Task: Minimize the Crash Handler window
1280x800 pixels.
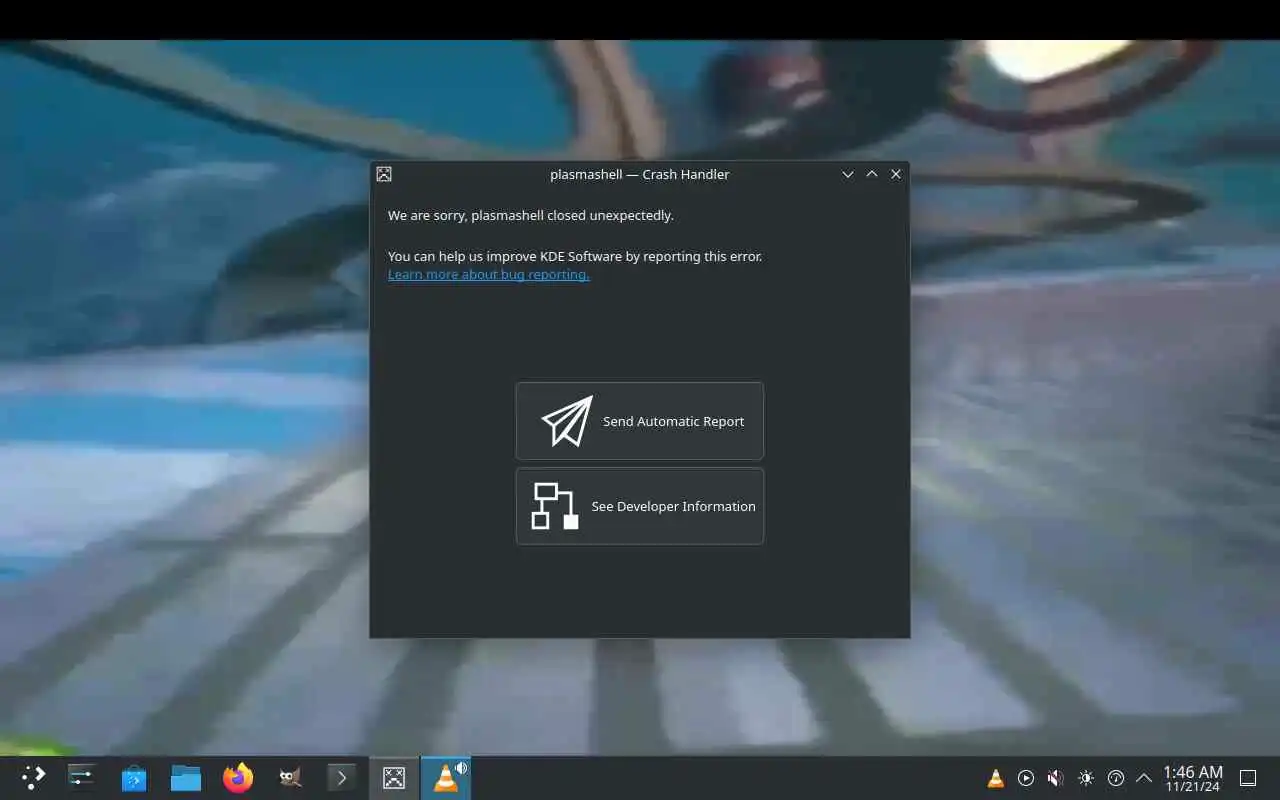Action: tap(848, 174)
